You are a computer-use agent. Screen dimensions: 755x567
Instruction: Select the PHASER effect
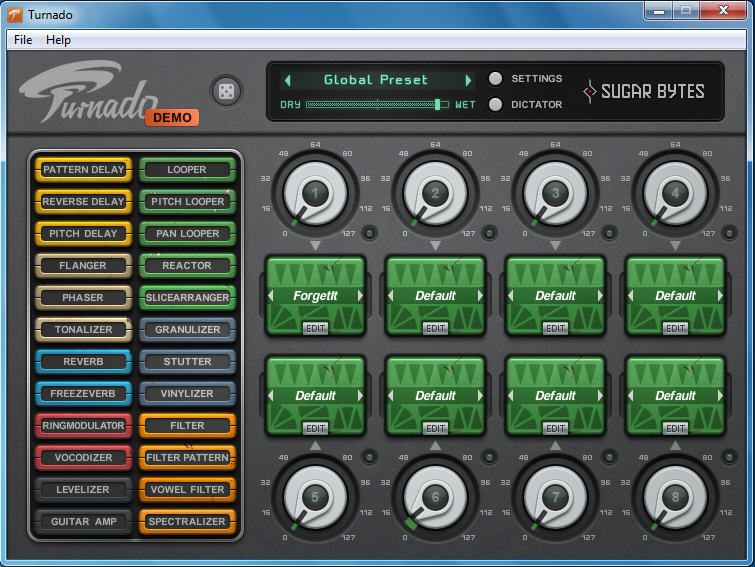click(x=83, y=297)
